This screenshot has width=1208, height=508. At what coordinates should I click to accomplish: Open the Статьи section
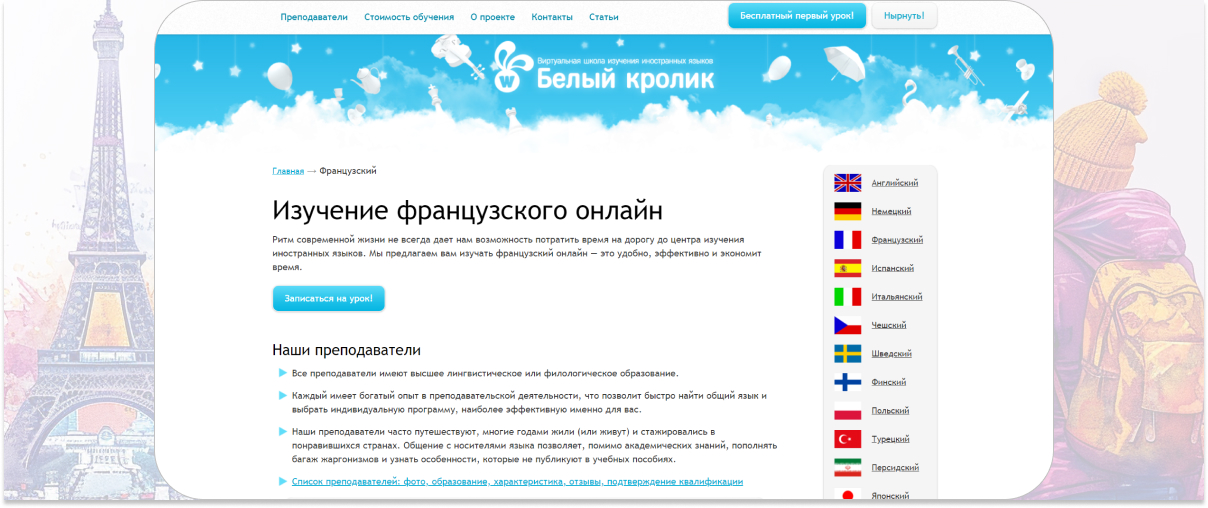(x=604, y=17)
